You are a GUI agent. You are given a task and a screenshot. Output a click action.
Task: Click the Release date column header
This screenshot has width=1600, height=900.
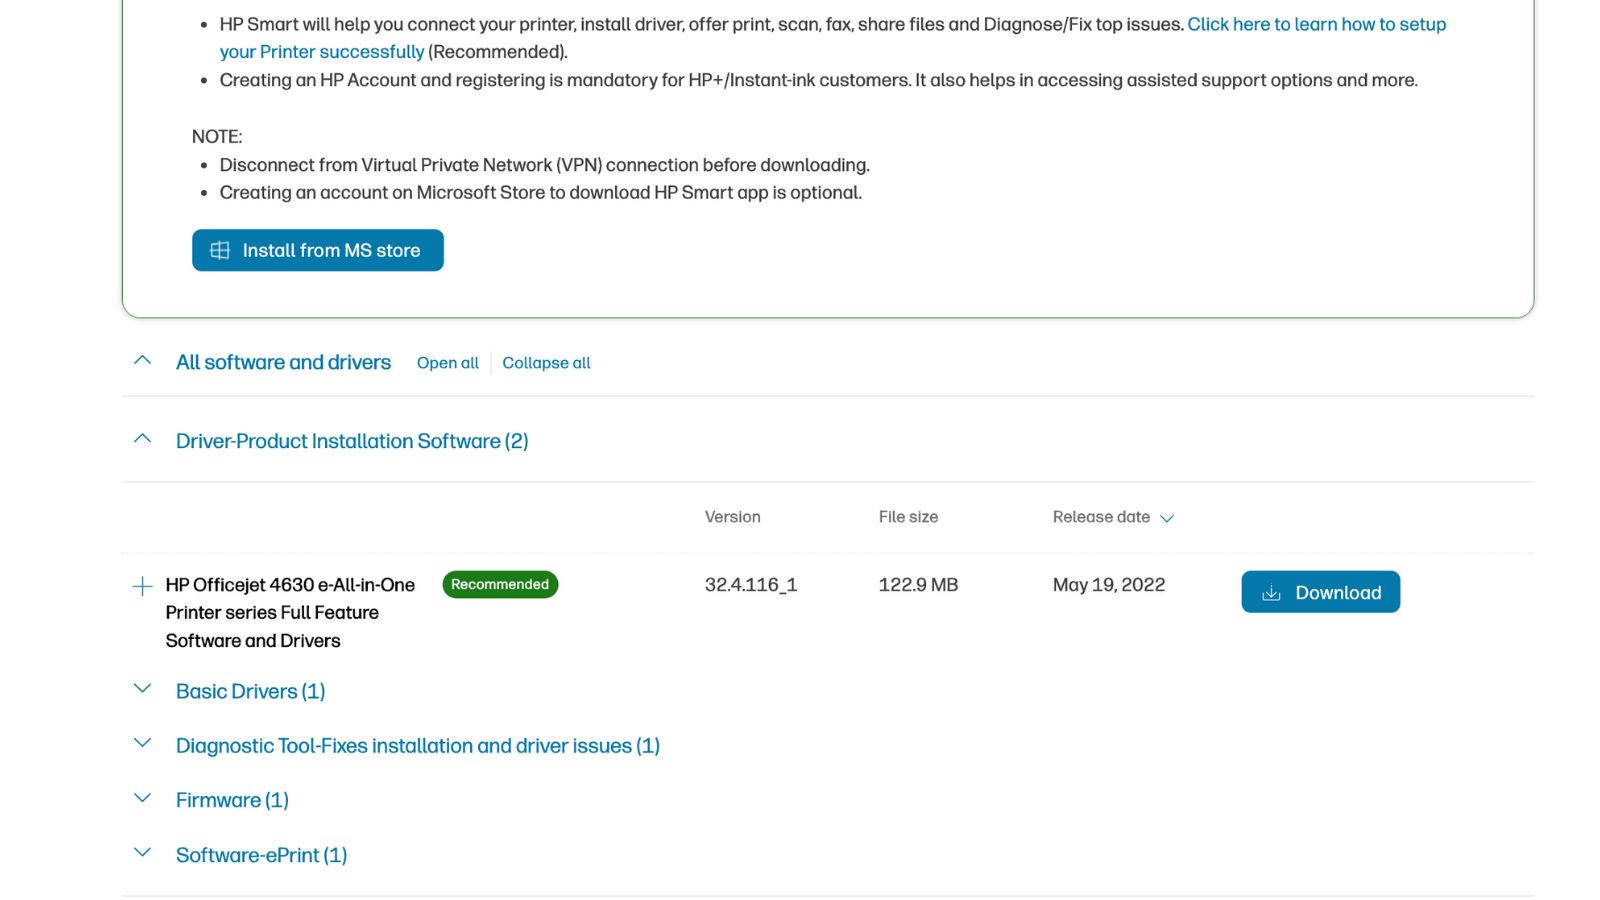click(x=1101, y=517)
